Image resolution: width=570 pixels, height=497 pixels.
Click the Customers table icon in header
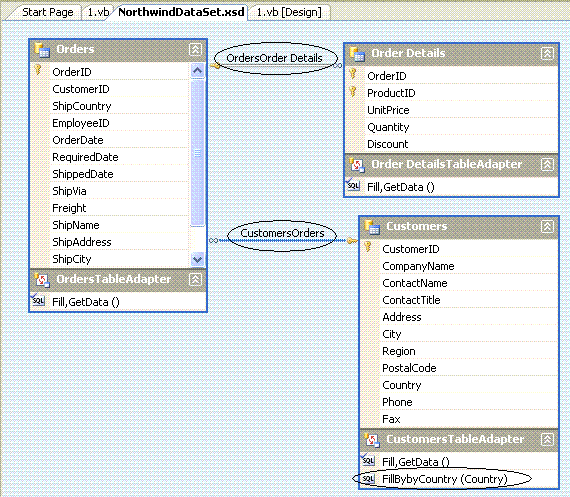[x=372, y=227]
